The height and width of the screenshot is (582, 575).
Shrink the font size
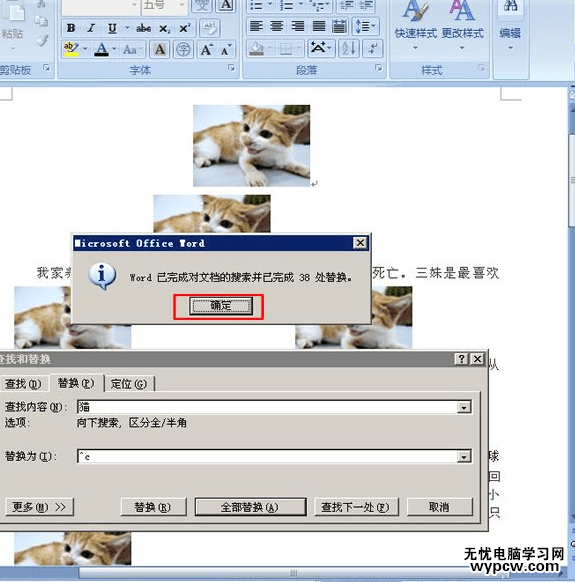(x=226, y=49)
